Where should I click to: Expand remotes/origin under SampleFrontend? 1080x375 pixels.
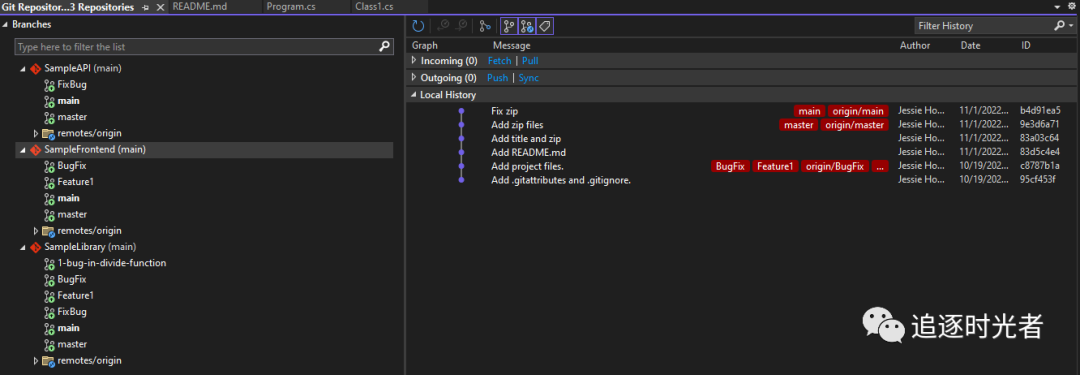(x=36, y=231)
